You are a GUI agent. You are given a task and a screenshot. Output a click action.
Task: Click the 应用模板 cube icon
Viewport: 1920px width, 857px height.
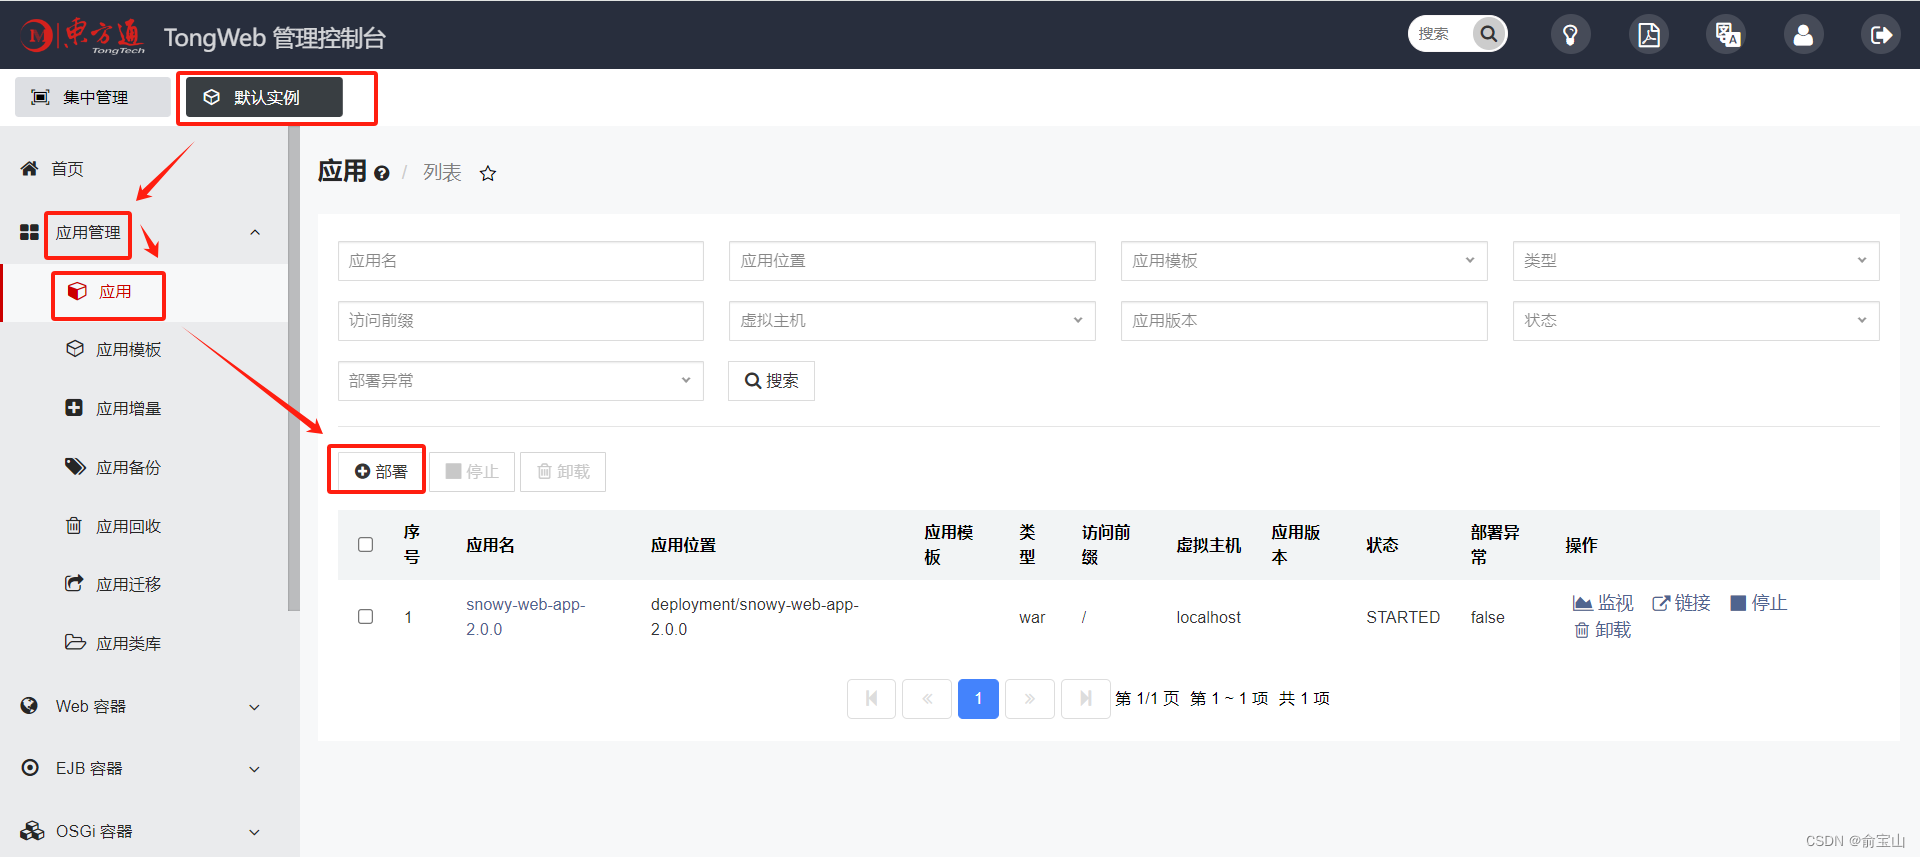(75, 349)
